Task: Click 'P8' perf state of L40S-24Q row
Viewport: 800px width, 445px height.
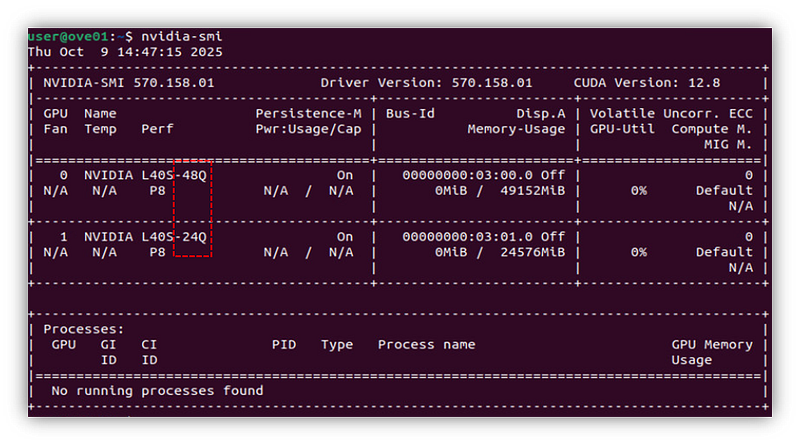Action: click(158, 252)
